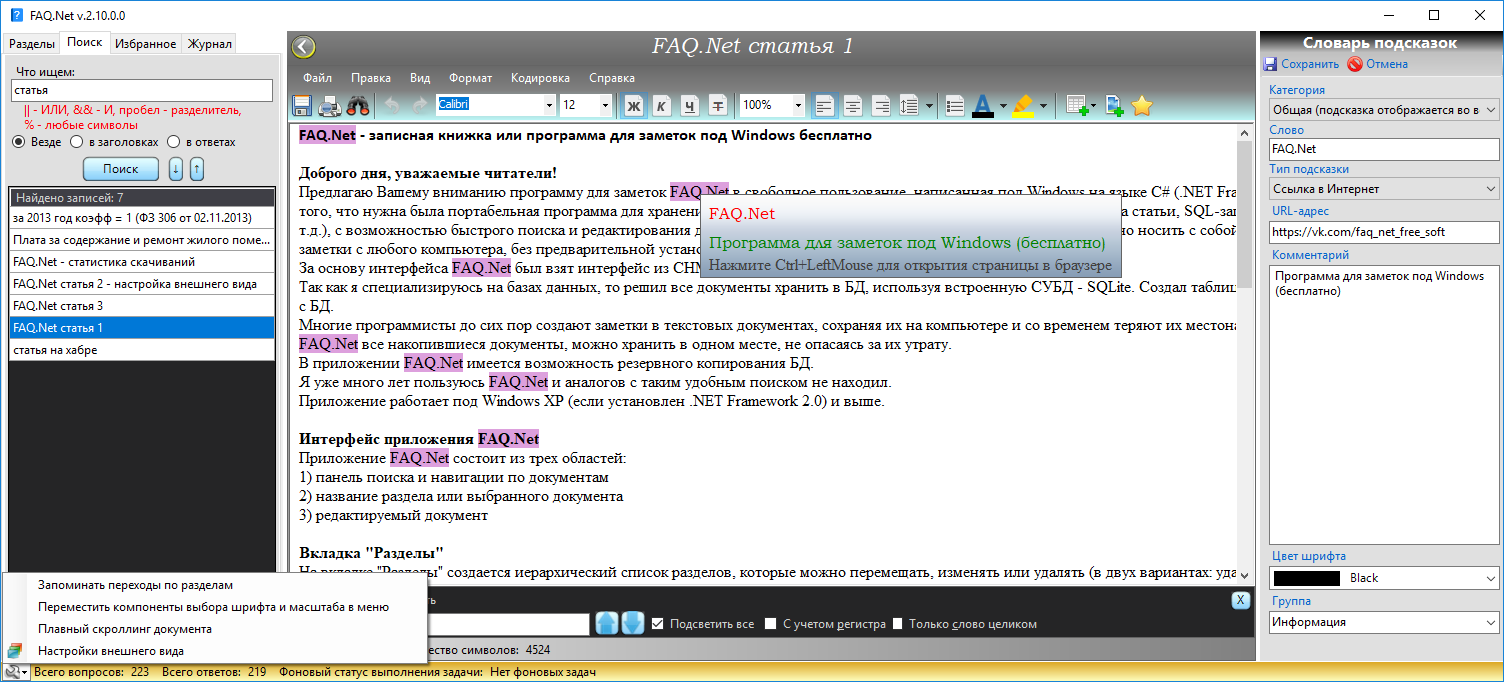Screen dimensions: 1504x682
Task: Click Отмена in hints dictionary
Action: point(1378,64)
